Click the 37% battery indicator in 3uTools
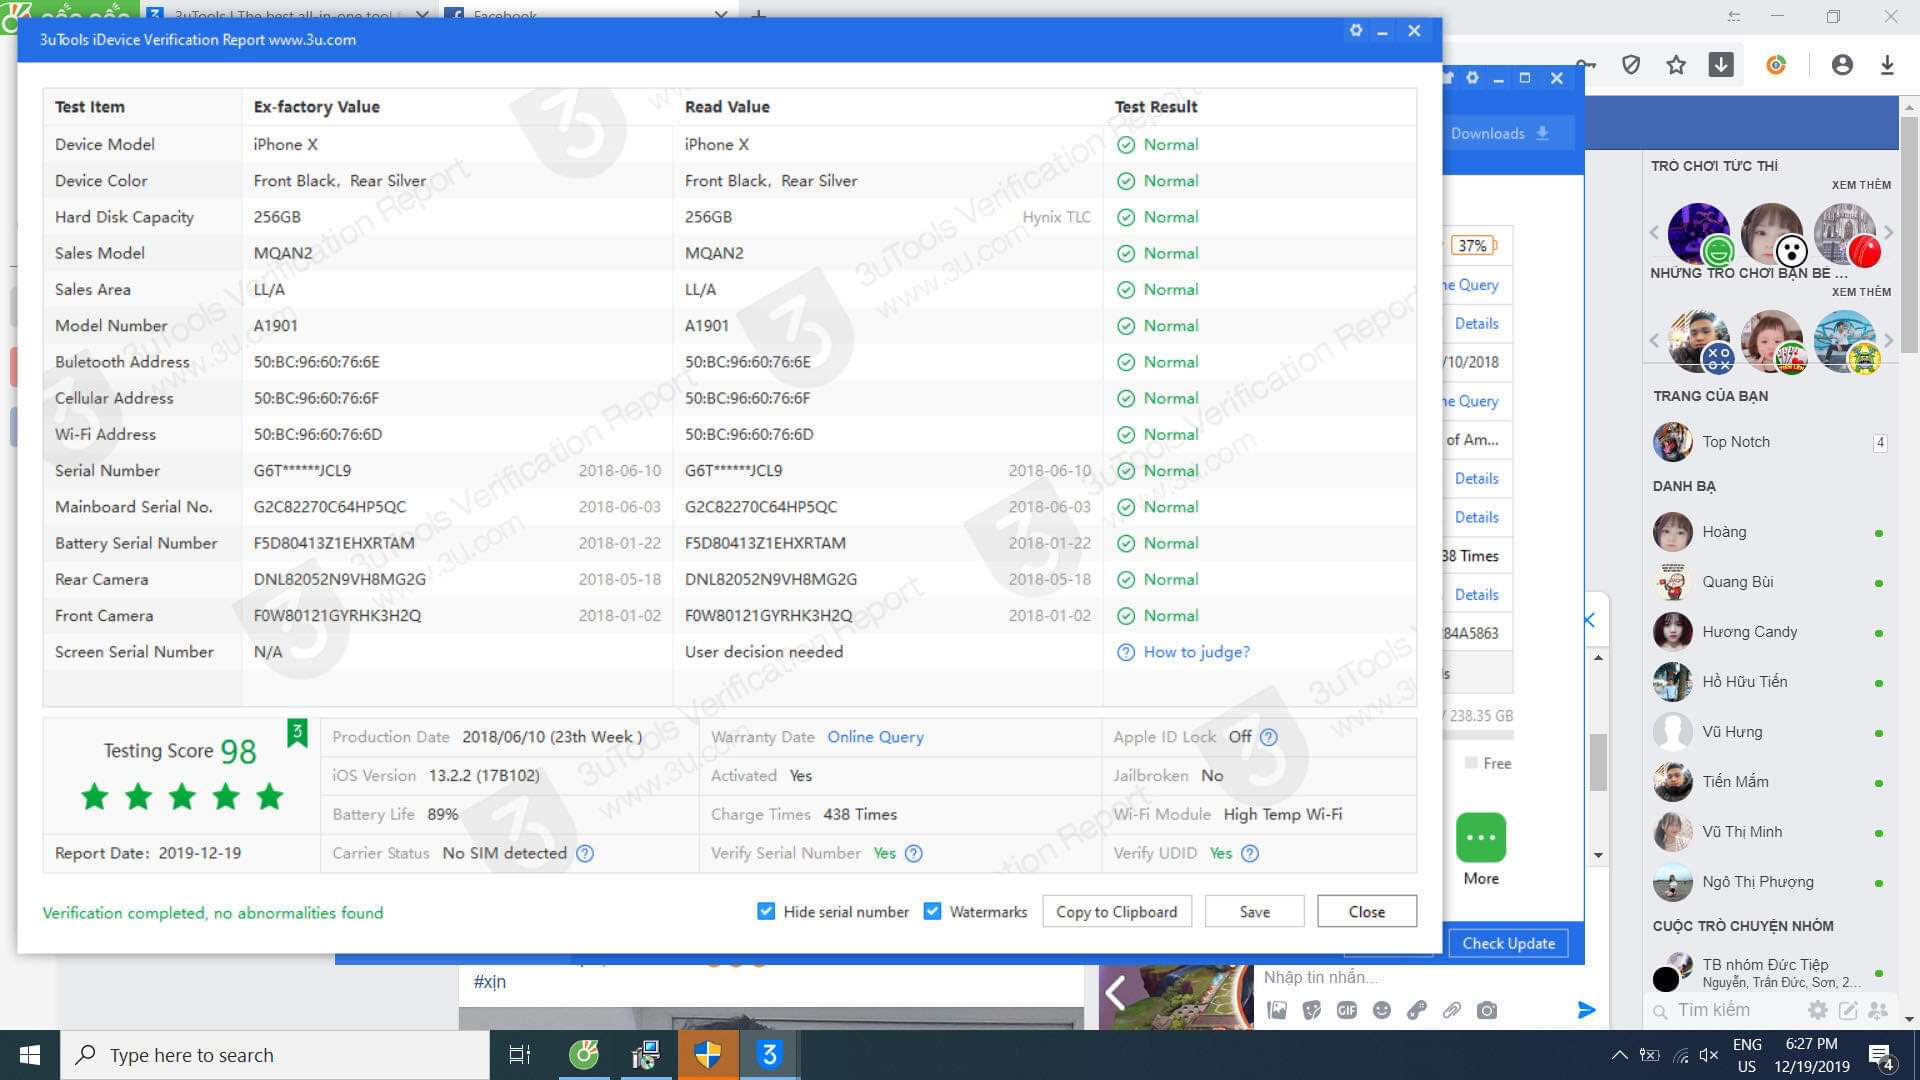Image resolution: width=1920 pixels, height=1080 pixels. [x=1472, y=245]
